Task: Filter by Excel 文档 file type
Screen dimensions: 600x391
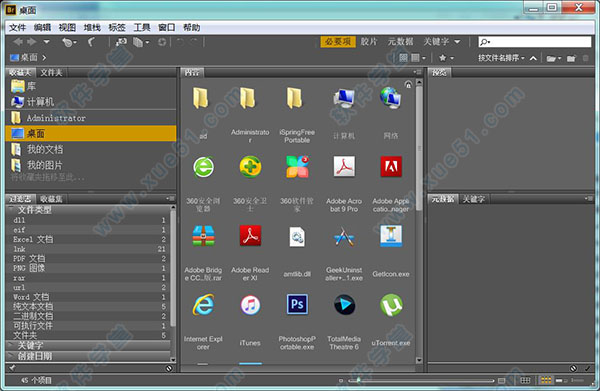Action: coord(89,239)
